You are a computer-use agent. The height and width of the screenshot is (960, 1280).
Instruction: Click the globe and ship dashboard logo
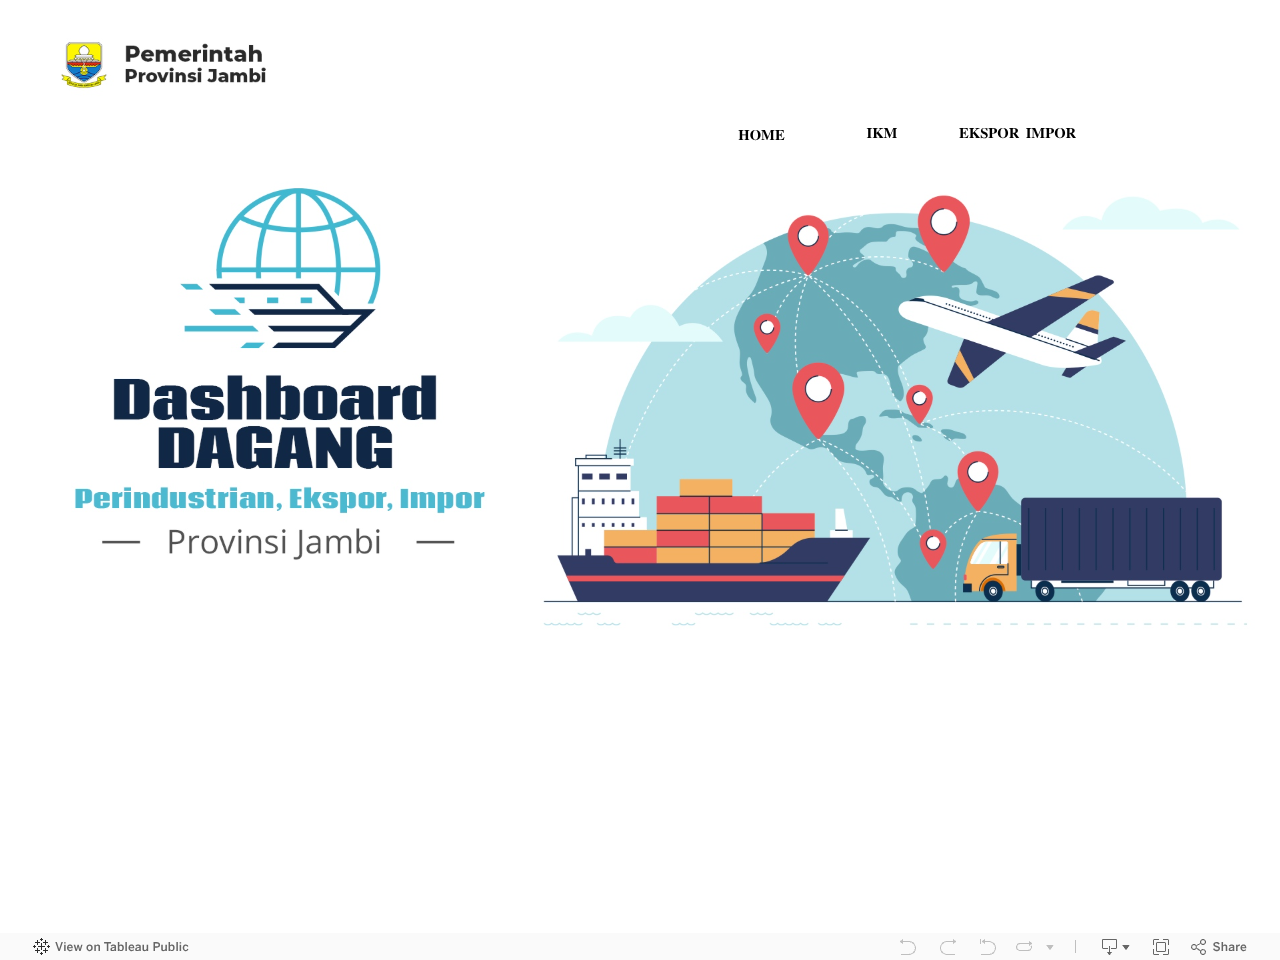tap(281, 268)
